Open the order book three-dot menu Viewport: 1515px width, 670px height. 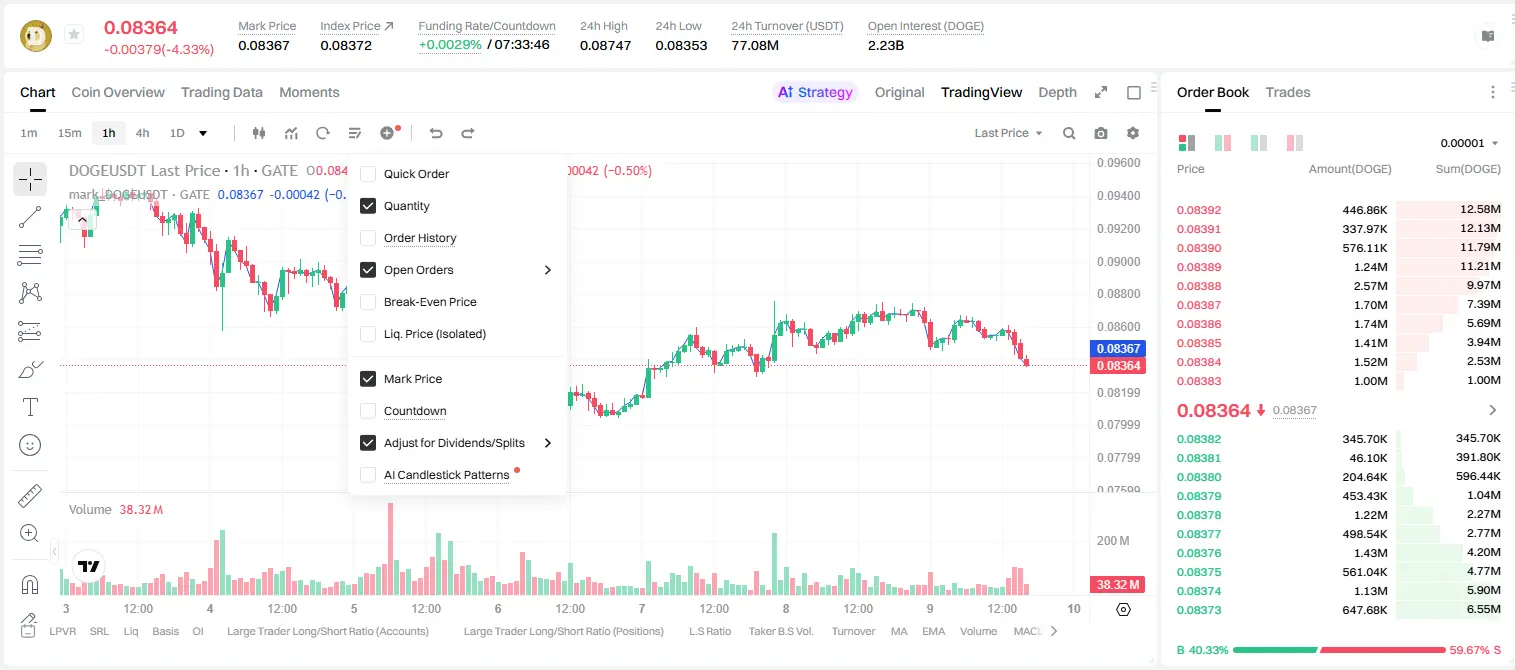(x=1493, y=92)
